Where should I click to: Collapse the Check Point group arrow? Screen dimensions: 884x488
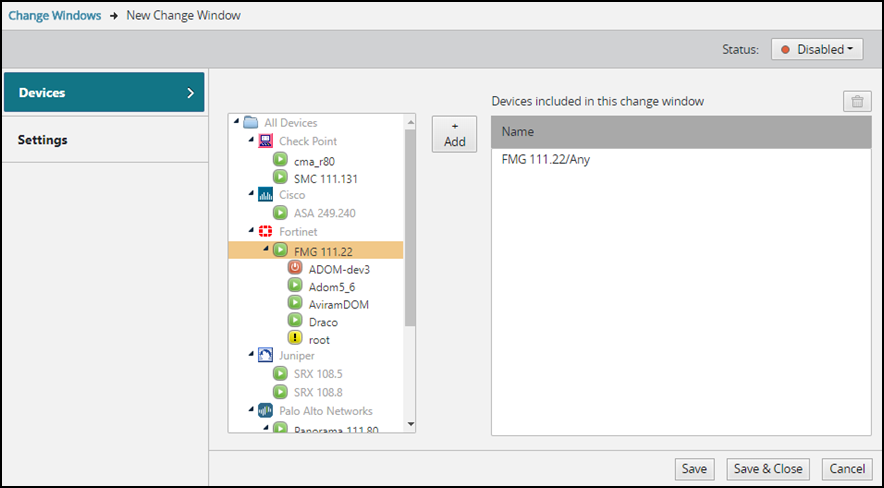[x=251, y=141]
